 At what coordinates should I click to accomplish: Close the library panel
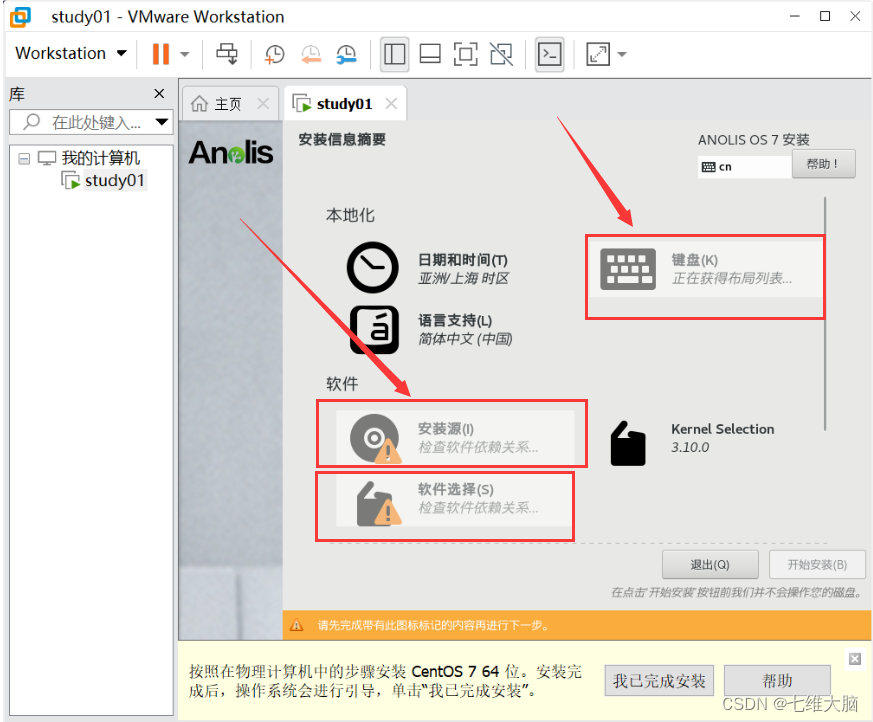[159, 94]
